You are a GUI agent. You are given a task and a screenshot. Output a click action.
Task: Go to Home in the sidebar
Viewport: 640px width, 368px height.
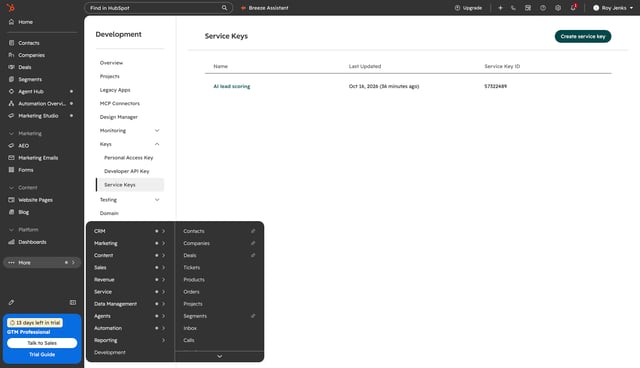tap(25, 22)
